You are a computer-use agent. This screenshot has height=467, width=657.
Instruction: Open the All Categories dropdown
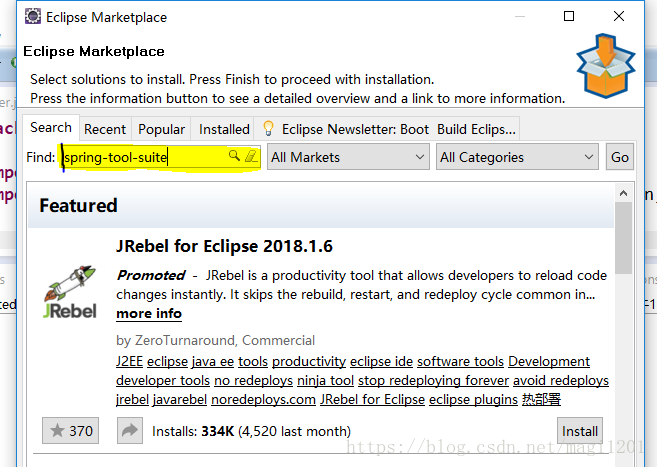517,157
